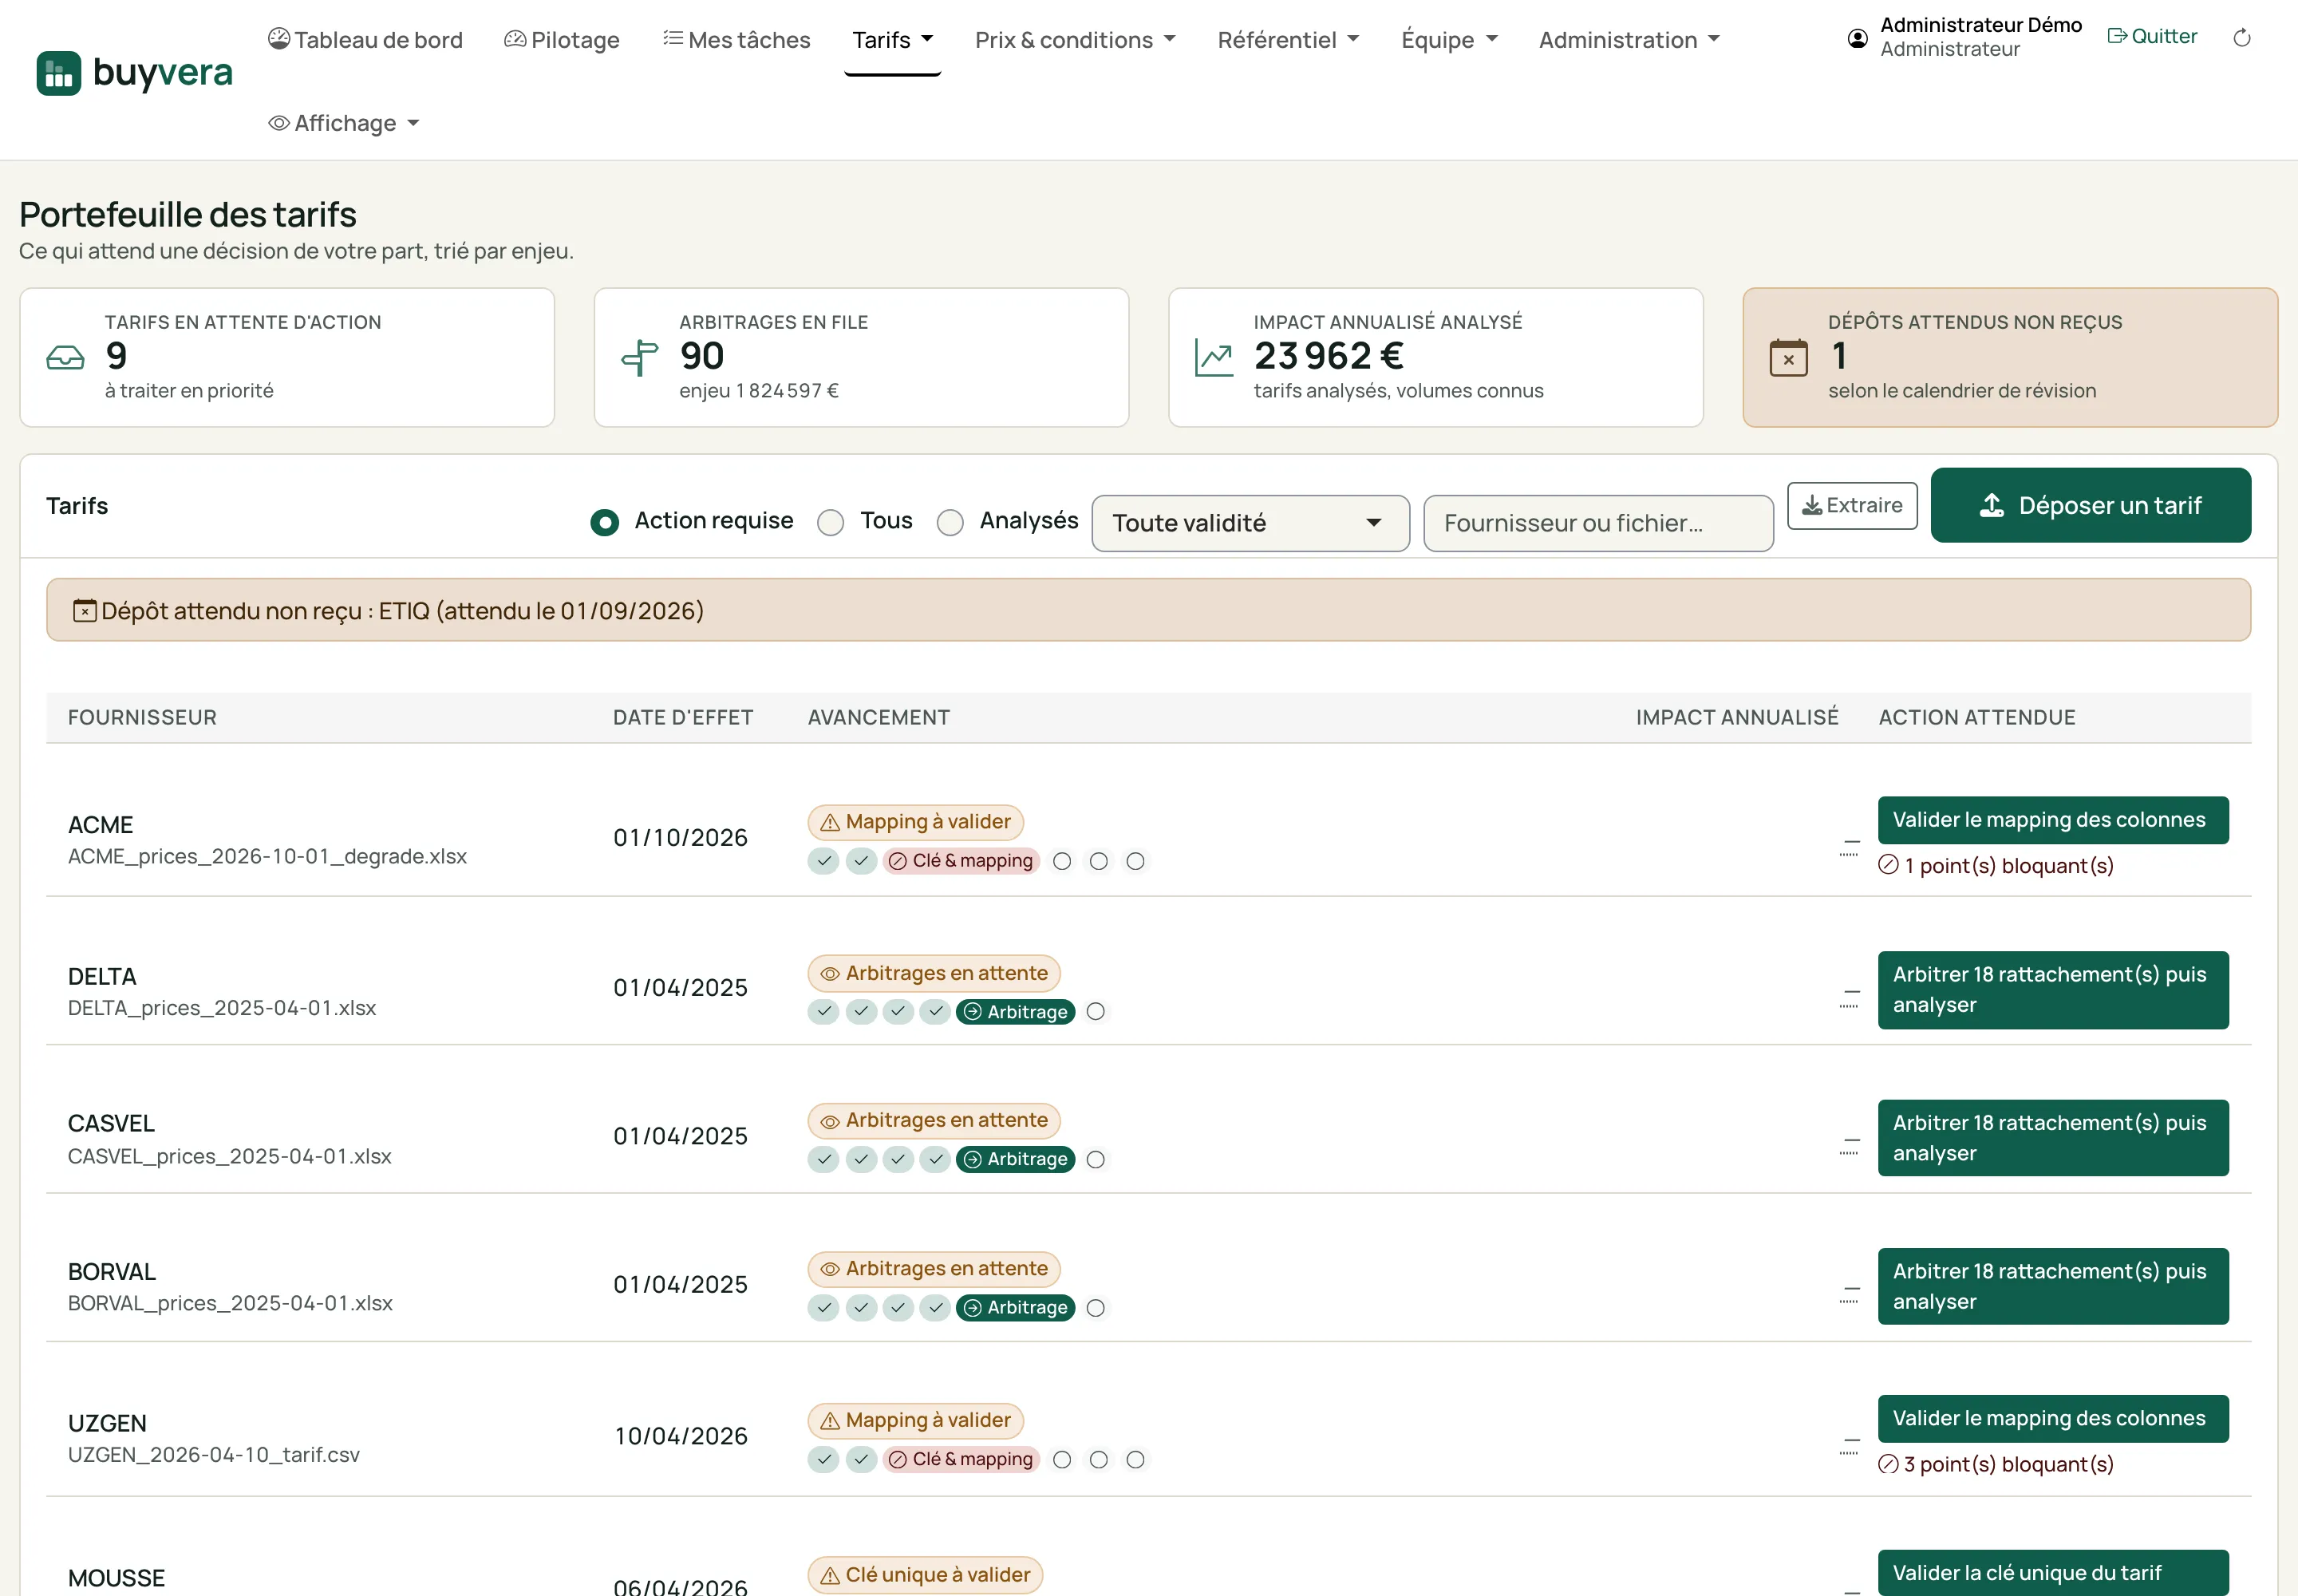Click the Extraire button

click(1852, 505)
